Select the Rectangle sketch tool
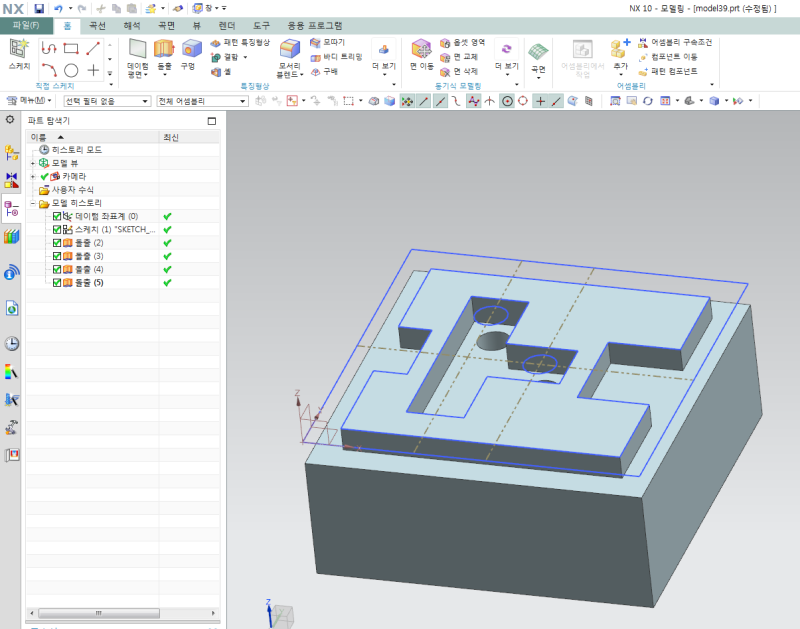Screen dimensions: 800x629 click(71, 47)
